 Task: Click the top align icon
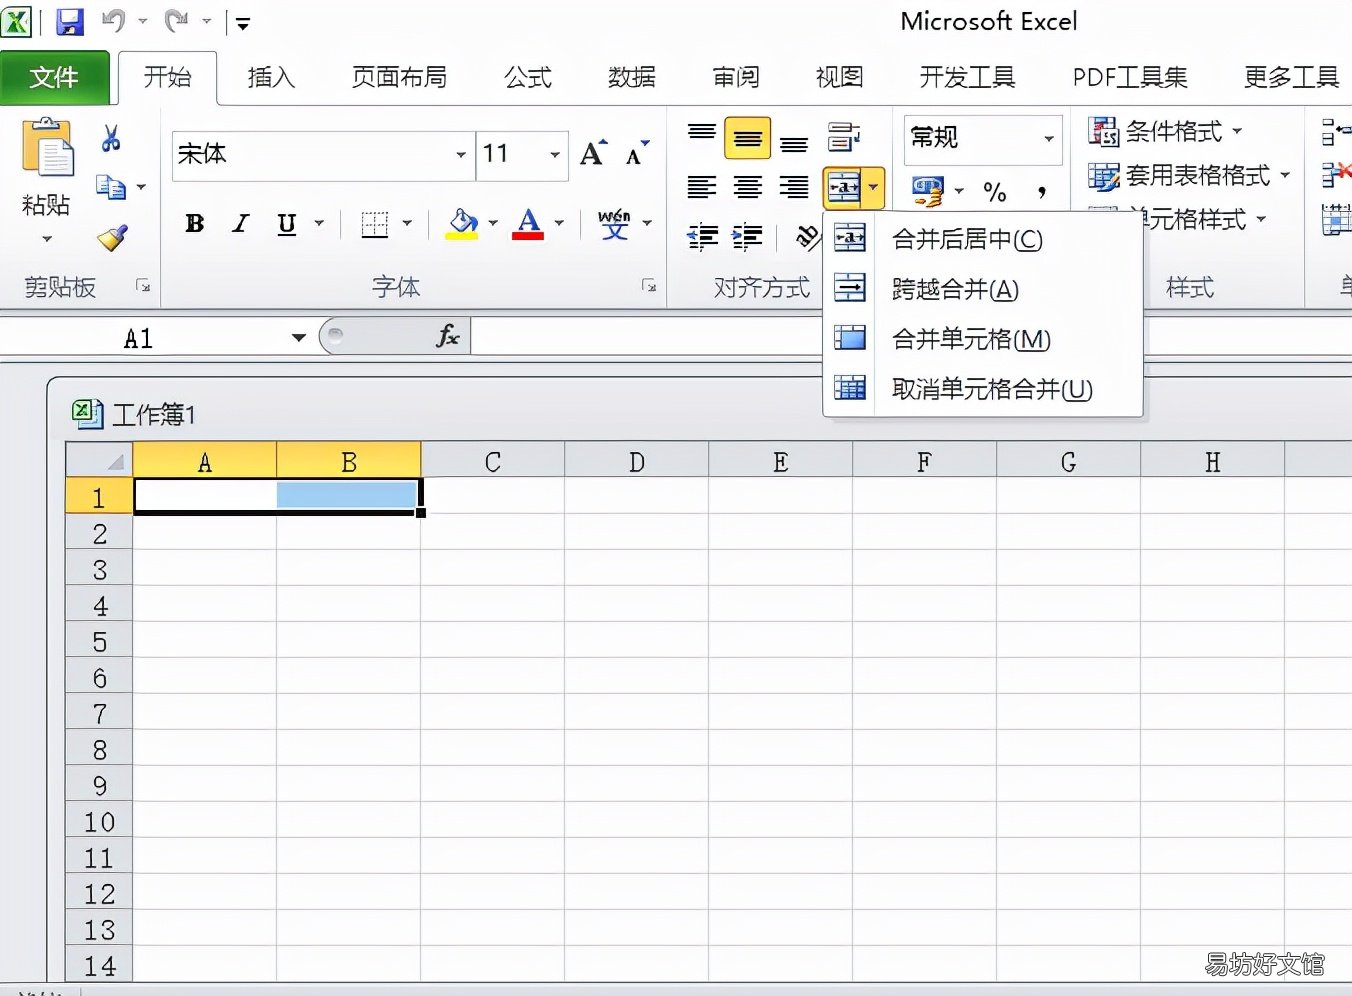pos(702,133)
